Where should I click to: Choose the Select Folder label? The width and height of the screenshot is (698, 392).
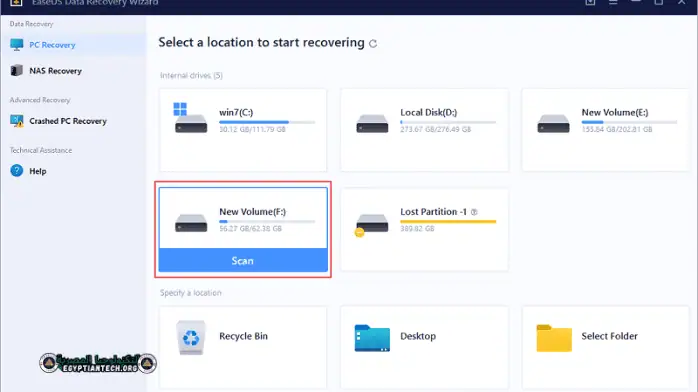[609, 336]
